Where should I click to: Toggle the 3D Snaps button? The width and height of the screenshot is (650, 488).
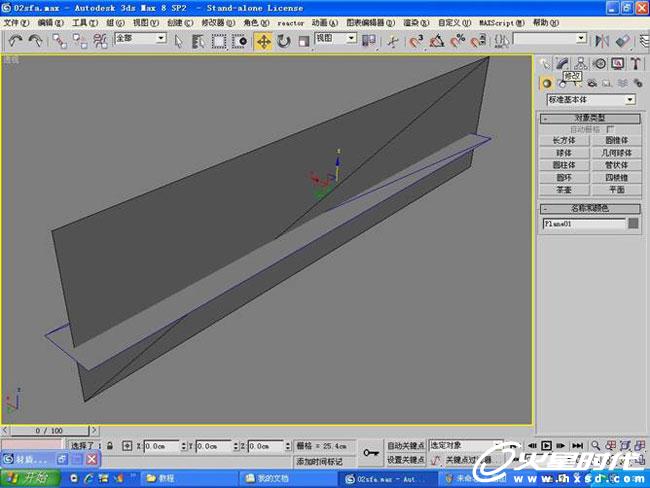(415, 41)
